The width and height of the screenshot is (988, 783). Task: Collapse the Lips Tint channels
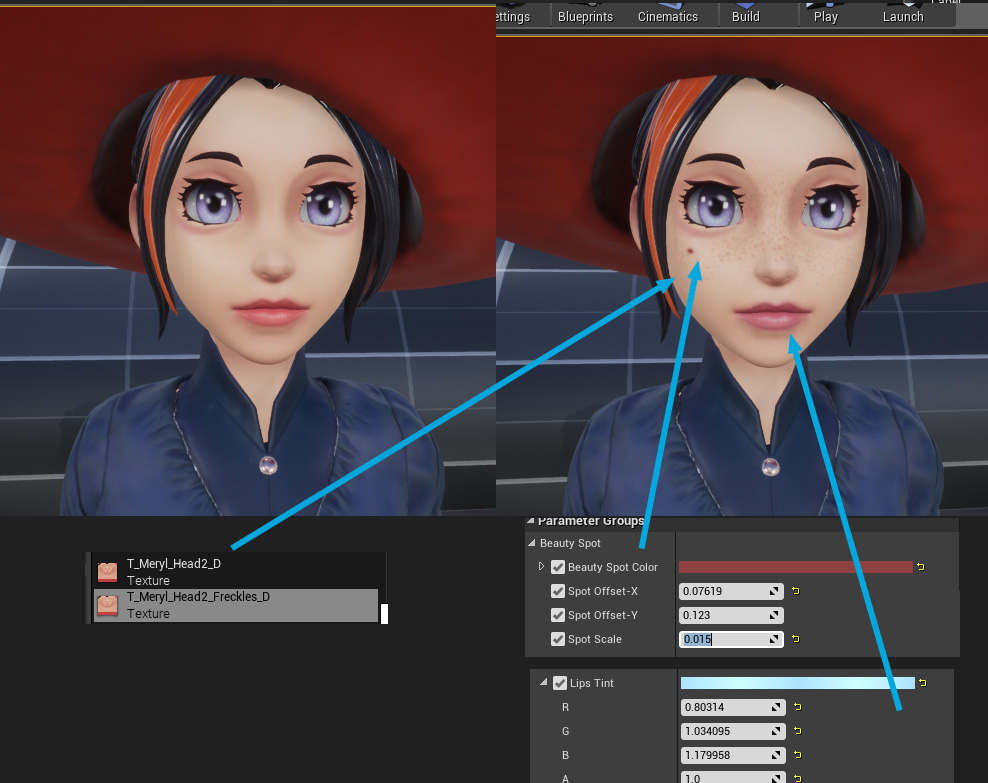(x=543, y=682)
